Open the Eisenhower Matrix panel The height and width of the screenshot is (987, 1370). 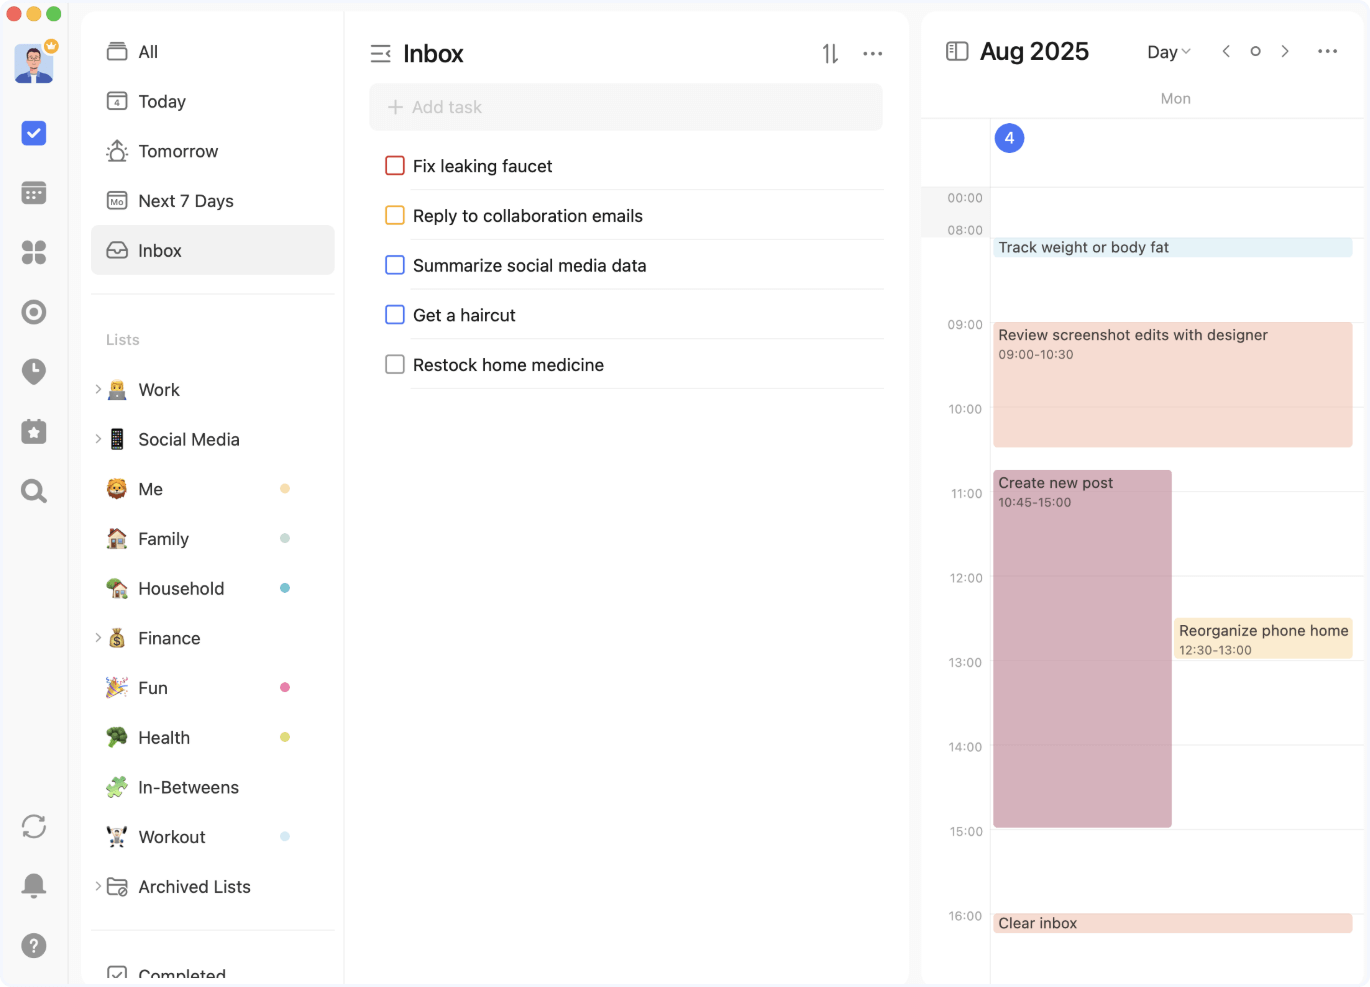pyautogui.click(x=33, y=252)
